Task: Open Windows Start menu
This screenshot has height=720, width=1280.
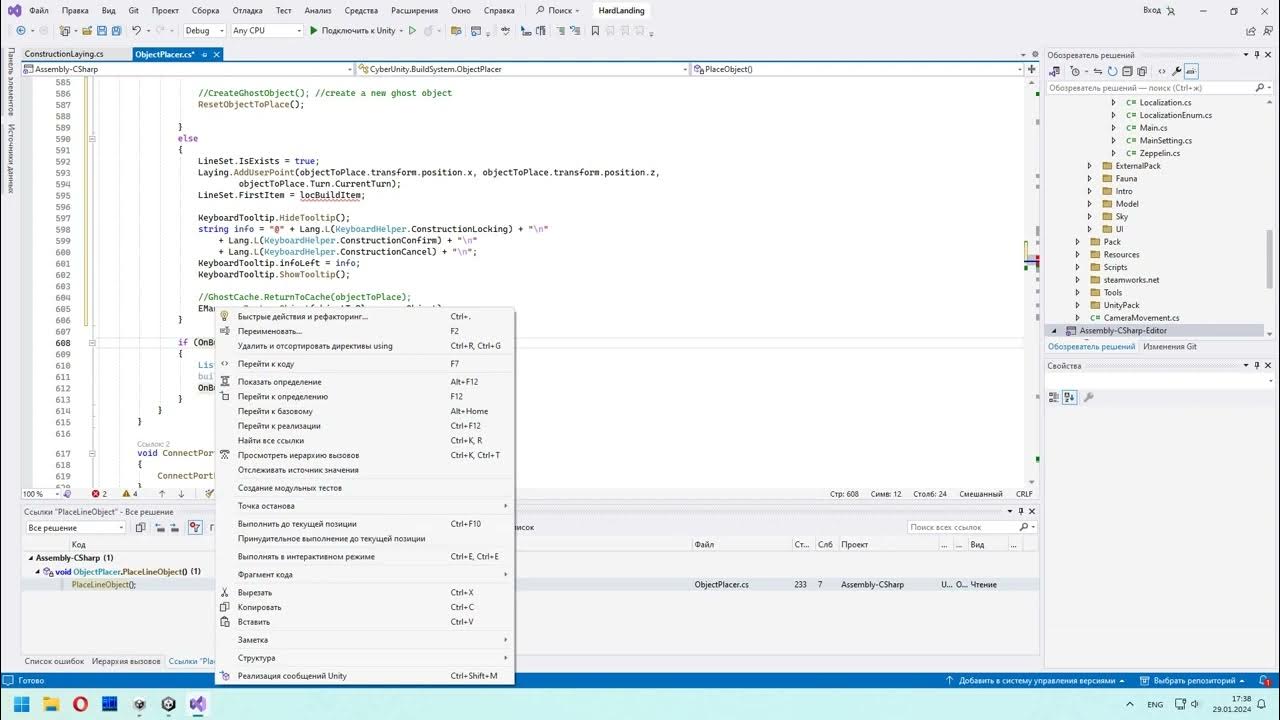Action: point(21,704)
